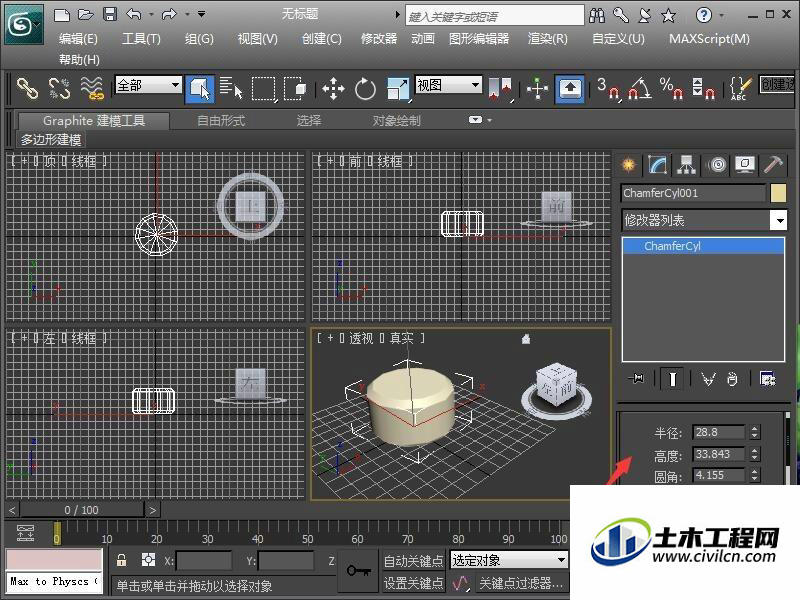Open the reference coordinate dropdown showing 视图
Viewport: 800px width, 600px height.
pos(448,85)
